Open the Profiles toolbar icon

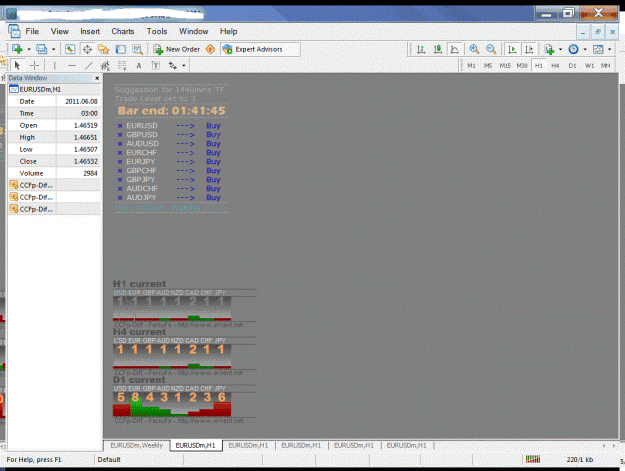point(41,49)
